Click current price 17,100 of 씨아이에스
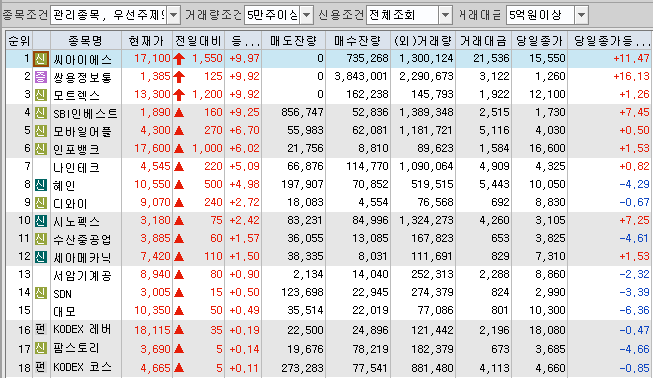This screenshot has width=653, height=378. pyautogui.click(x=152, y=58)
